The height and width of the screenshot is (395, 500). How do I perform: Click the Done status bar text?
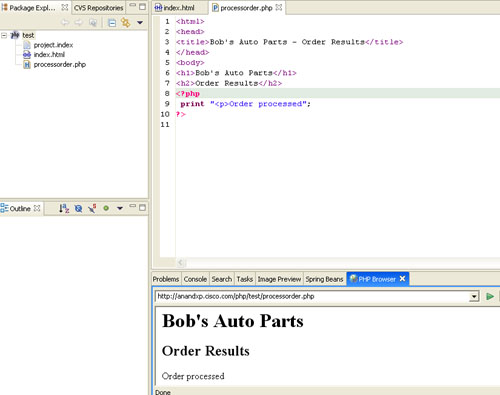tap(163, 392)
